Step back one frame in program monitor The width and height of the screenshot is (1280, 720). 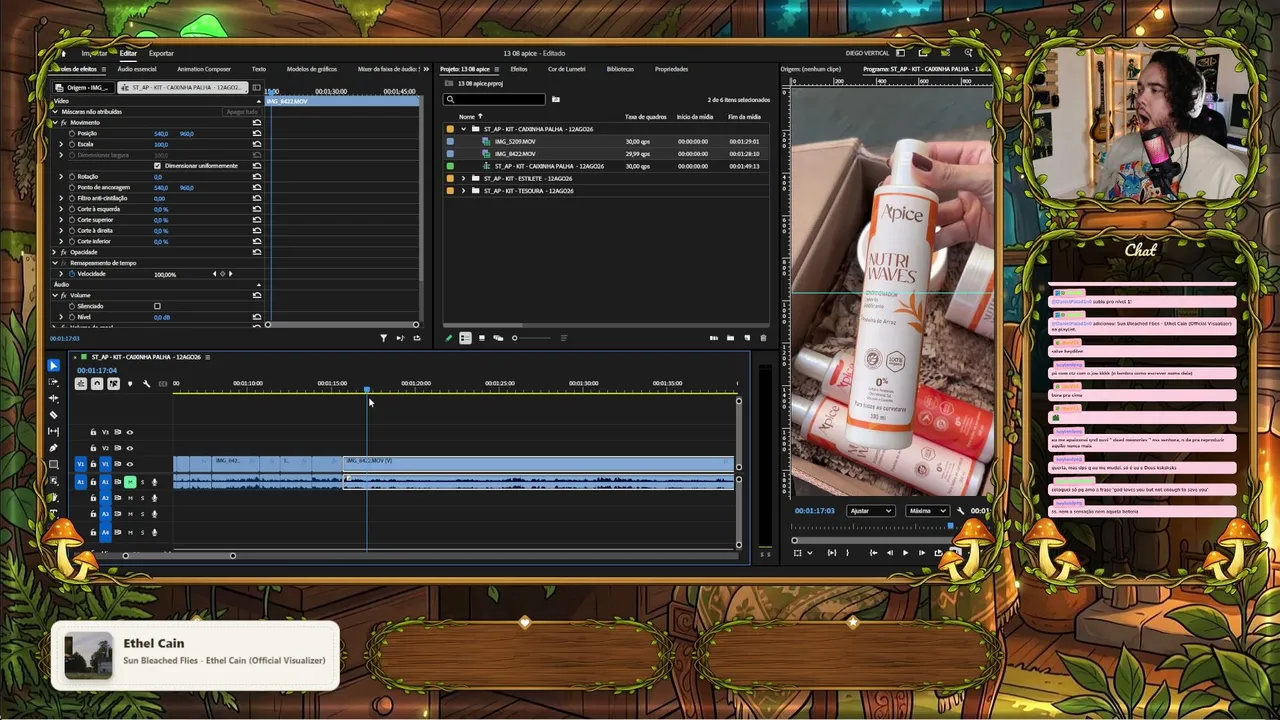coord(889,553)
